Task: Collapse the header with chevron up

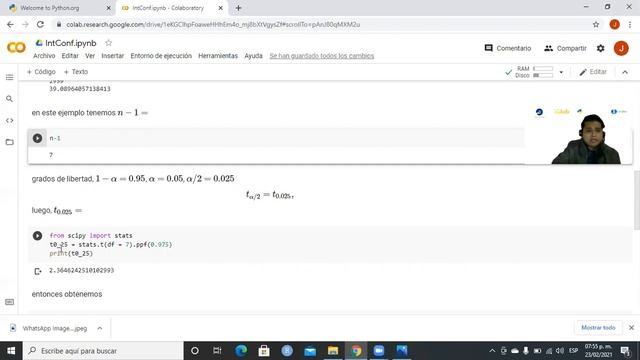Action: (625, 72)
